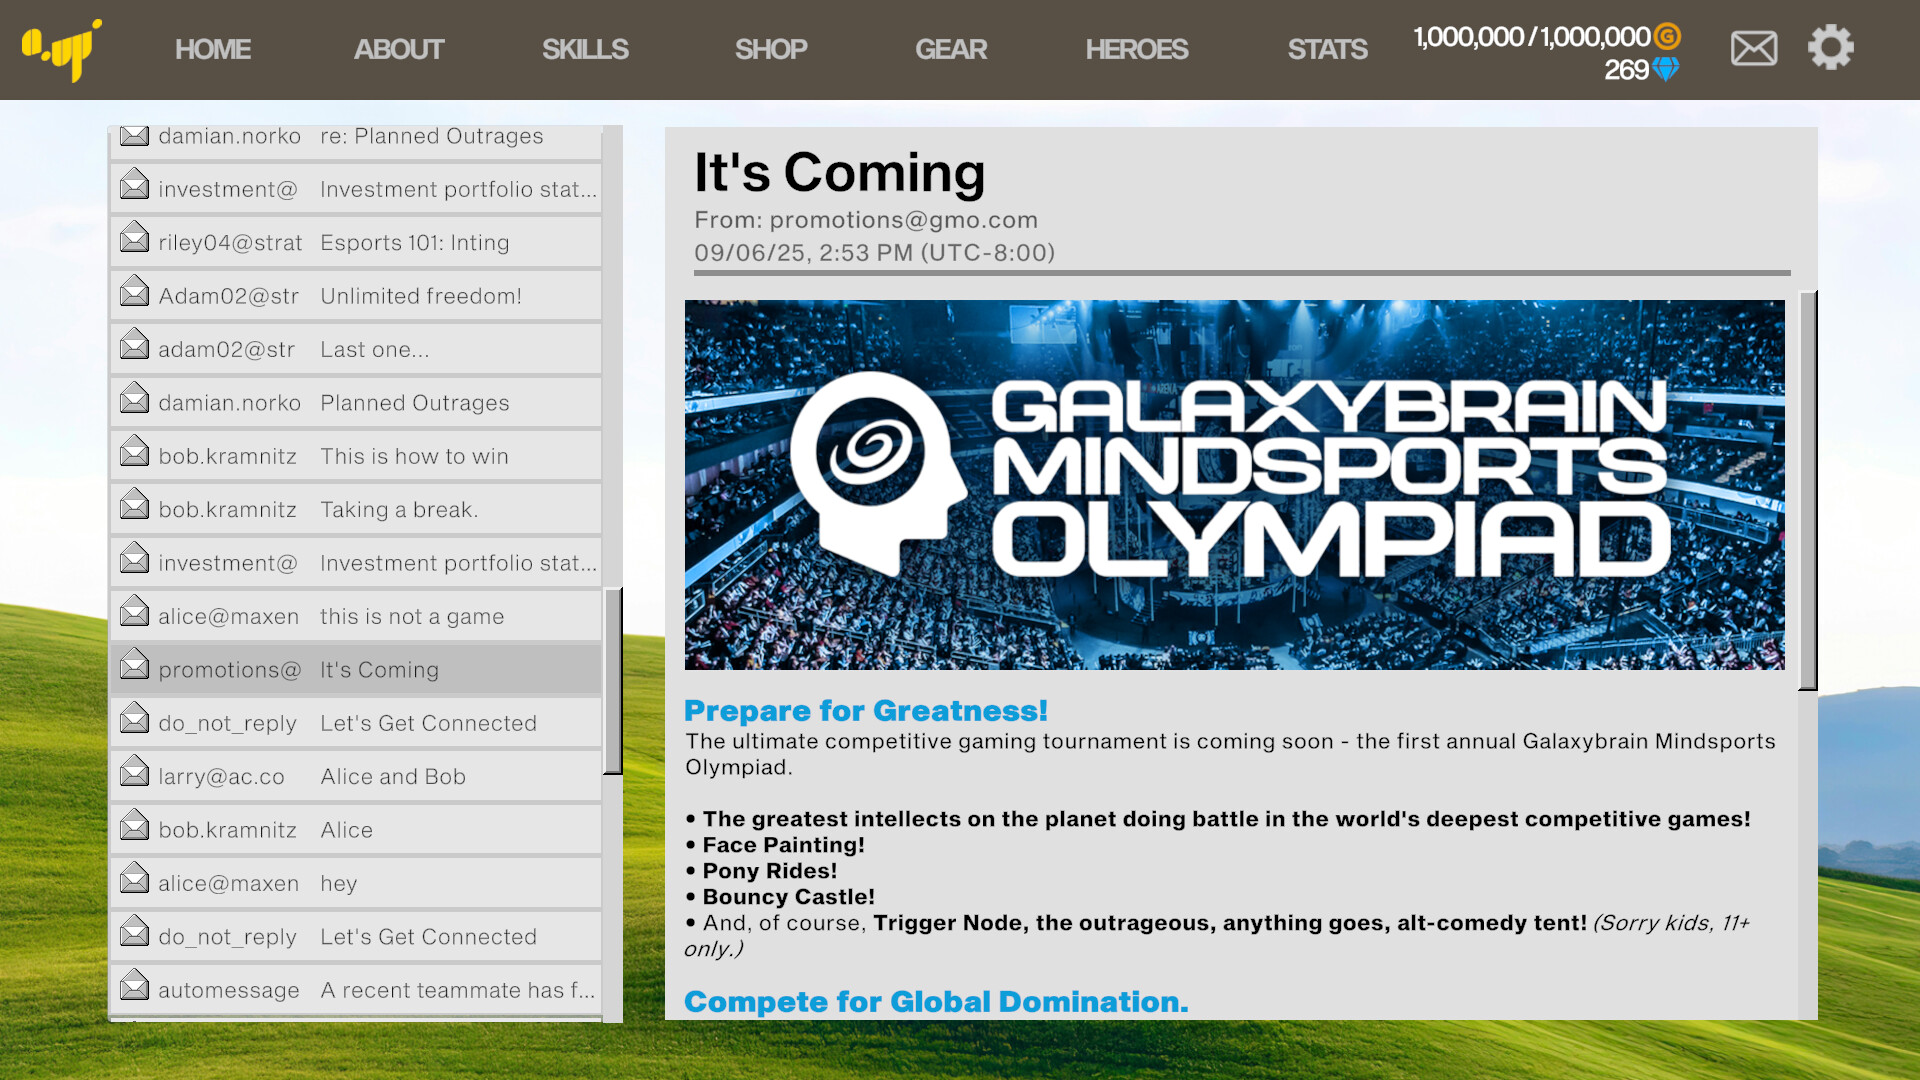Switch to the STATS section
Viewport: 1920px width, 1080px height.
pyautogui.click(x=1327, y=49)
